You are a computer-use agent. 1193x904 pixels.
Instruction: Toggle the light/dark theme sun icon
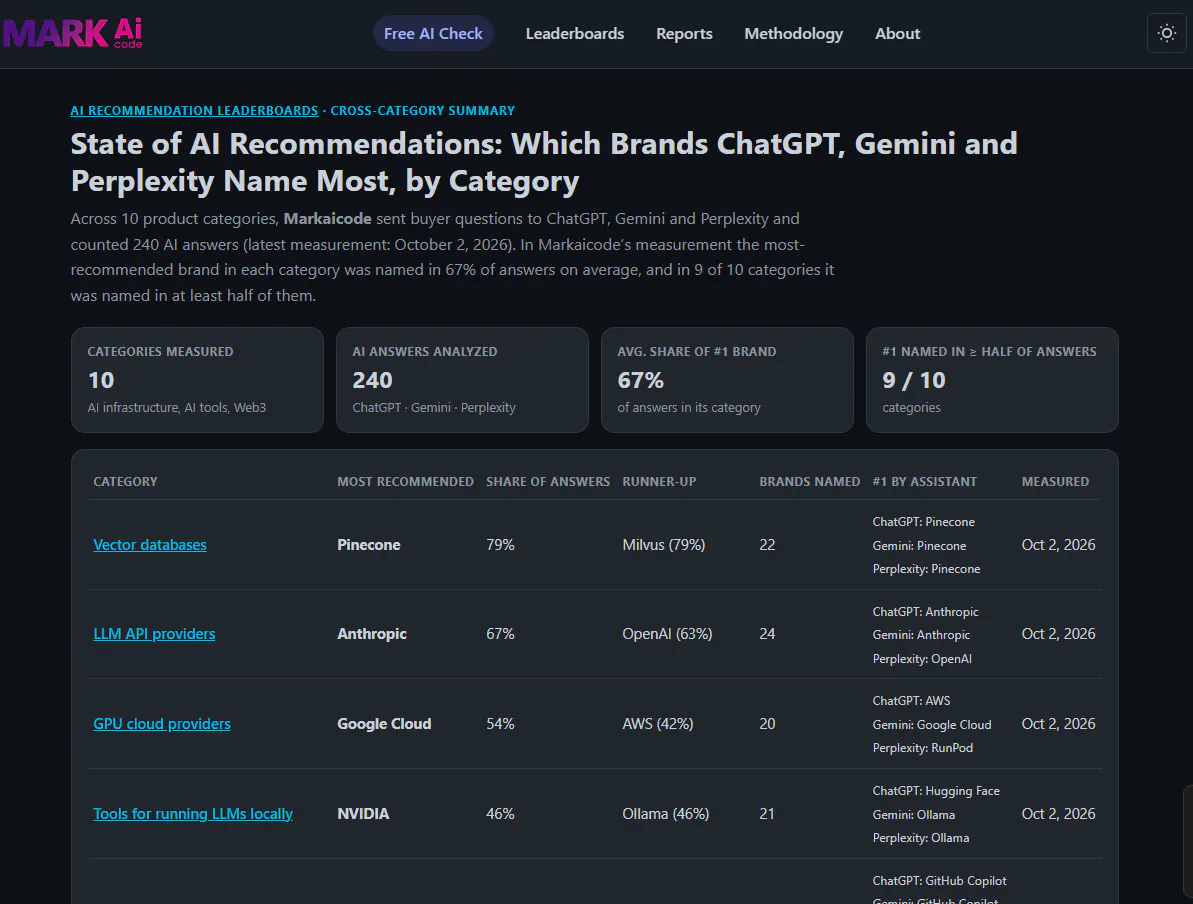coord(1166,33)
